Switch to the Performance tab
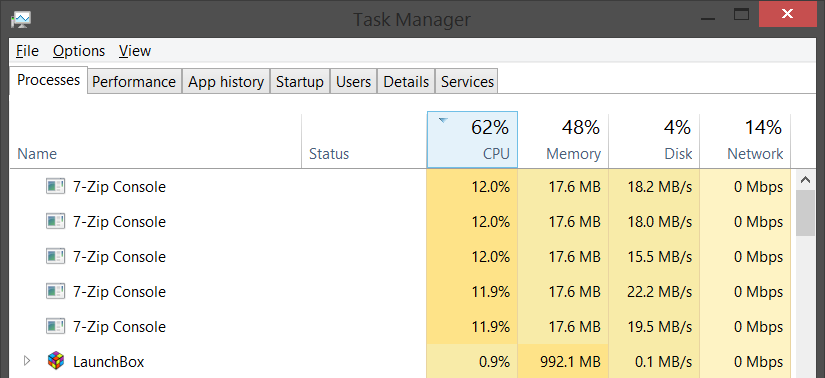This screenshot has height=378, width=825. point(134,82)
